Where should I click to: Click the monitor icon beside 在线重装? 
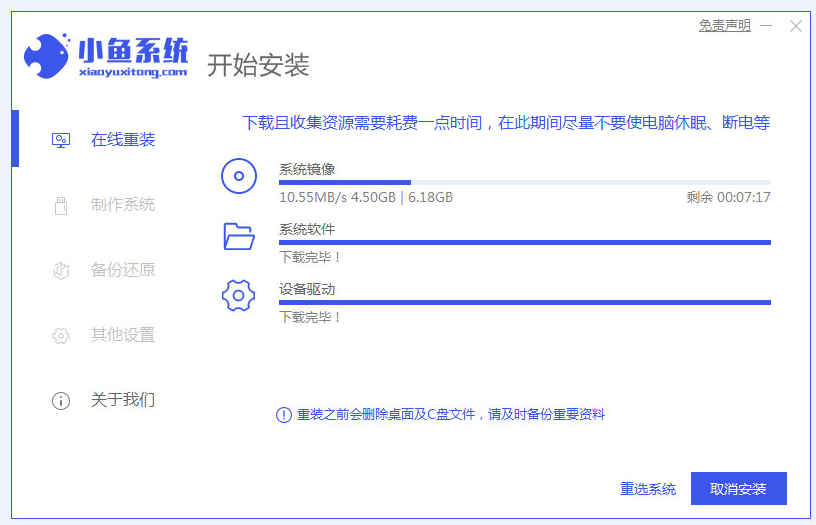[60, 140]
